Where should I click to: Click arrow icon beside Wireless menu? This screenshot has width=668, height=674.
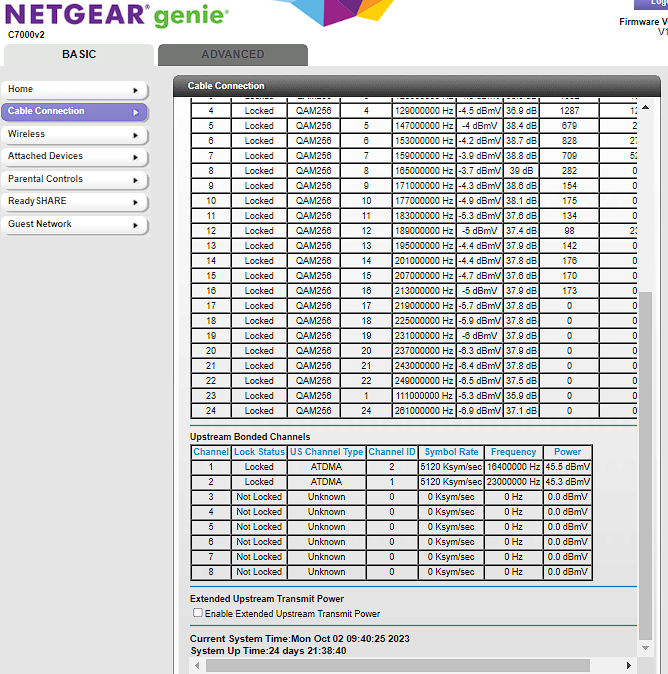pyautogui.click(x=135, y=135)
